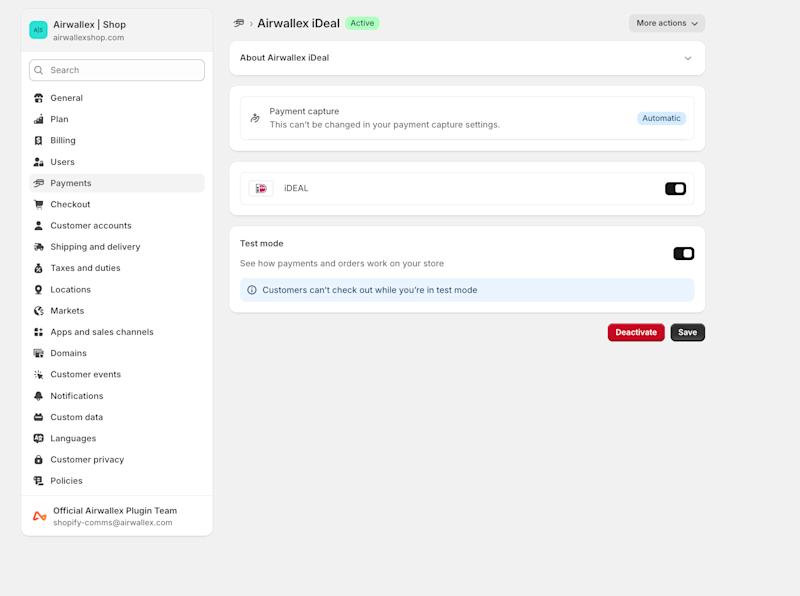Click the Checkout cart icon
This screenshot has width=800, height=596.
[38, 205]
